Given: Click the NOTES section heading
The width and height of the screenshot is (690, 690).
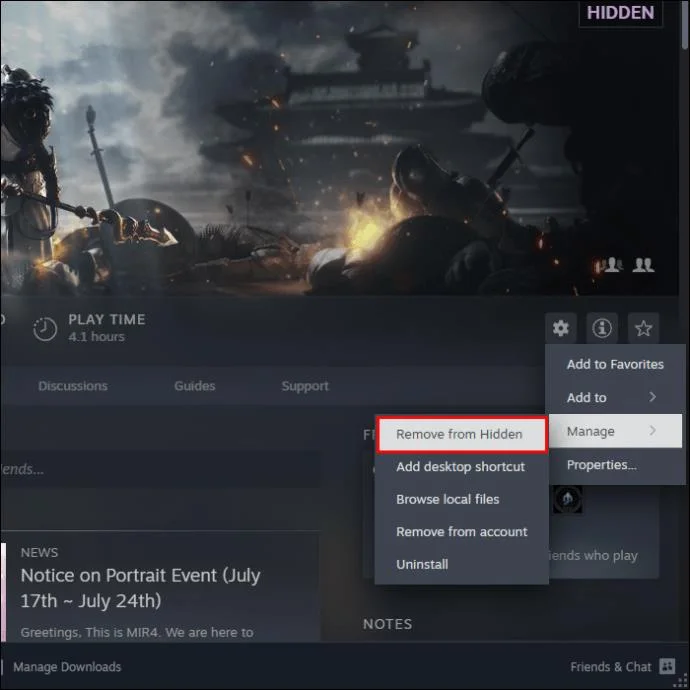Looking at the screenshot, I should 388,624.
